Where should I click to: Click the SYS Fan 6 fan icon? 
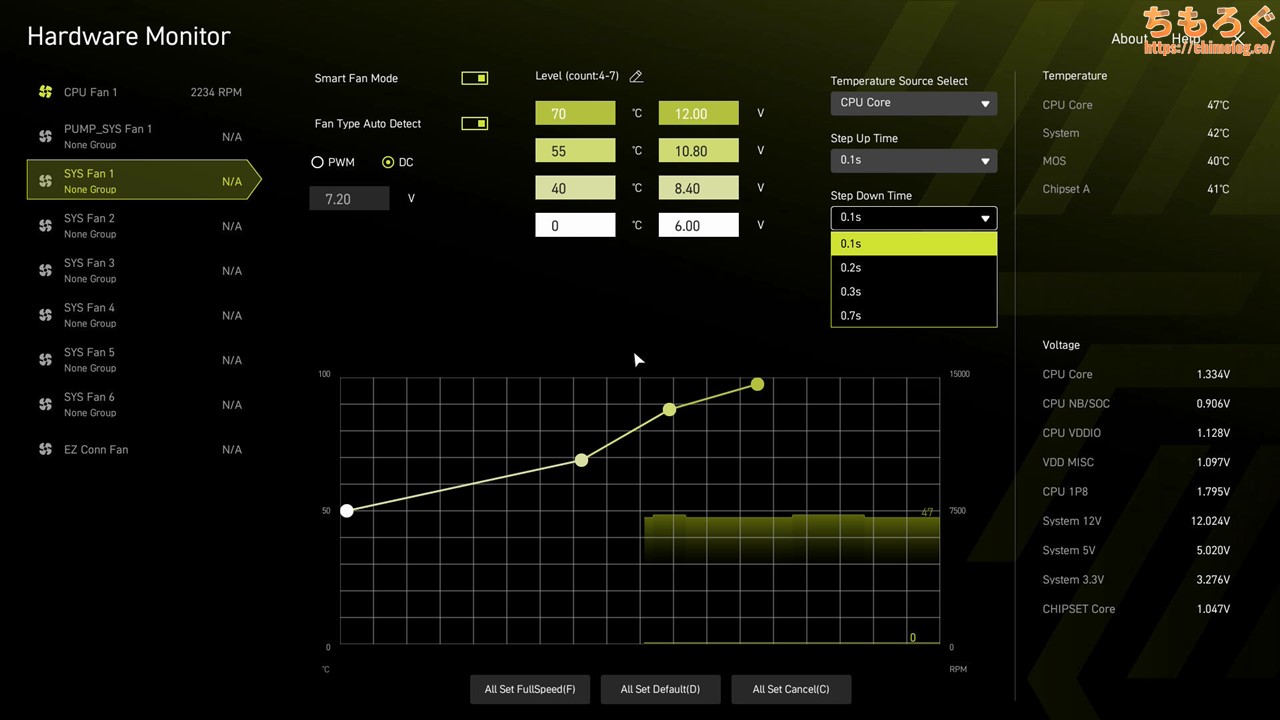coord(45,404)
